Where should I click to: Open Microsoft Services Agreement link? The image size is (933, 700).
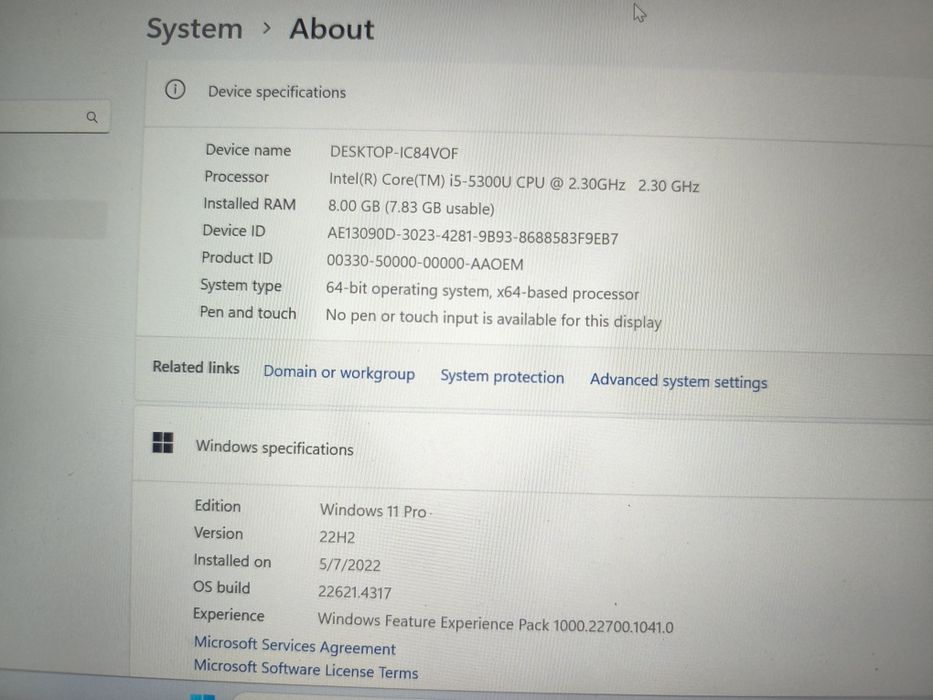pyautogui.click(x=295, y=646)
